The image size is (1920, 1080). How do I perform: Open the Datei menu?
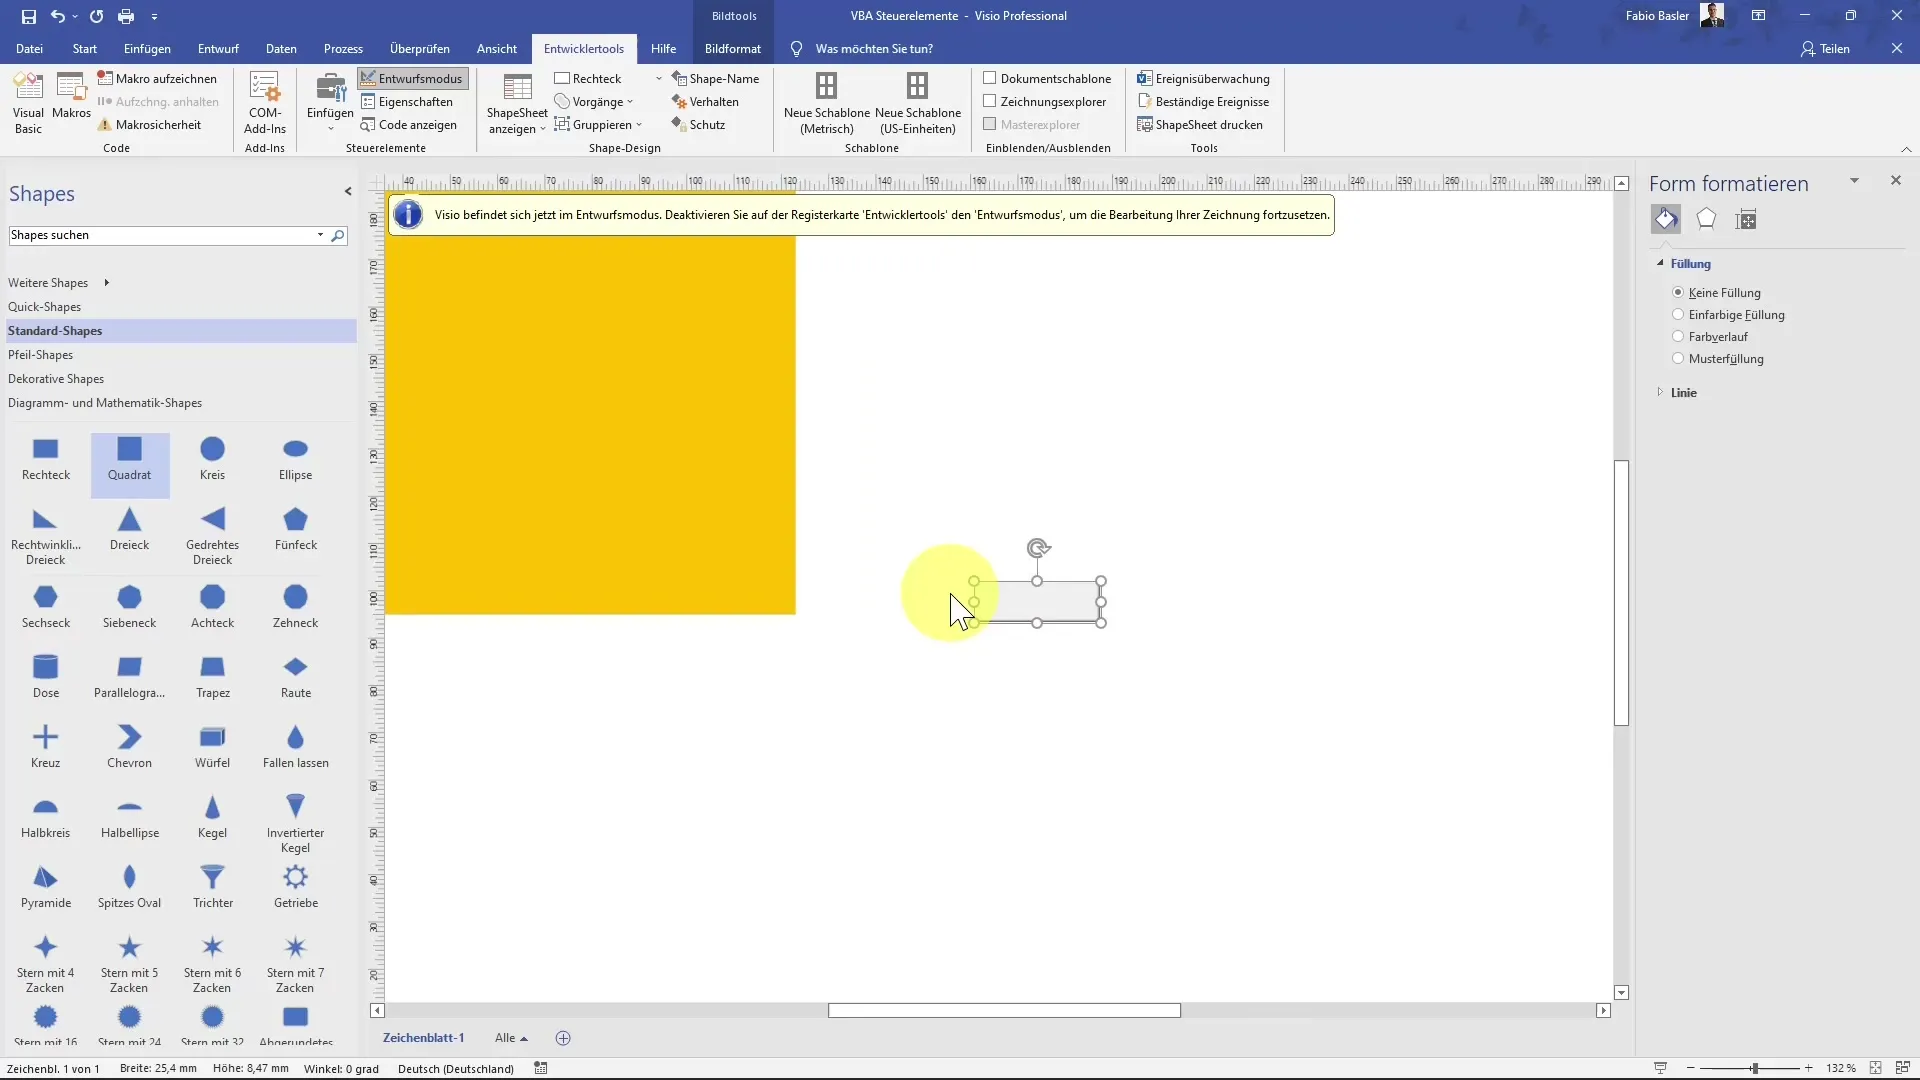(x=29, y=48)
